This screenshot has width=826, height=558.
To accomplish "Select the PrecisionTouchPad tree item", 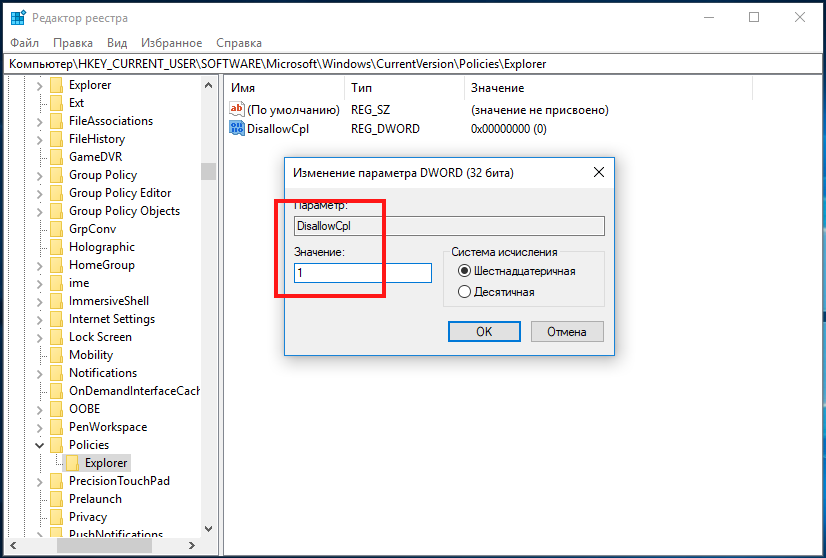I will (119, 481).
